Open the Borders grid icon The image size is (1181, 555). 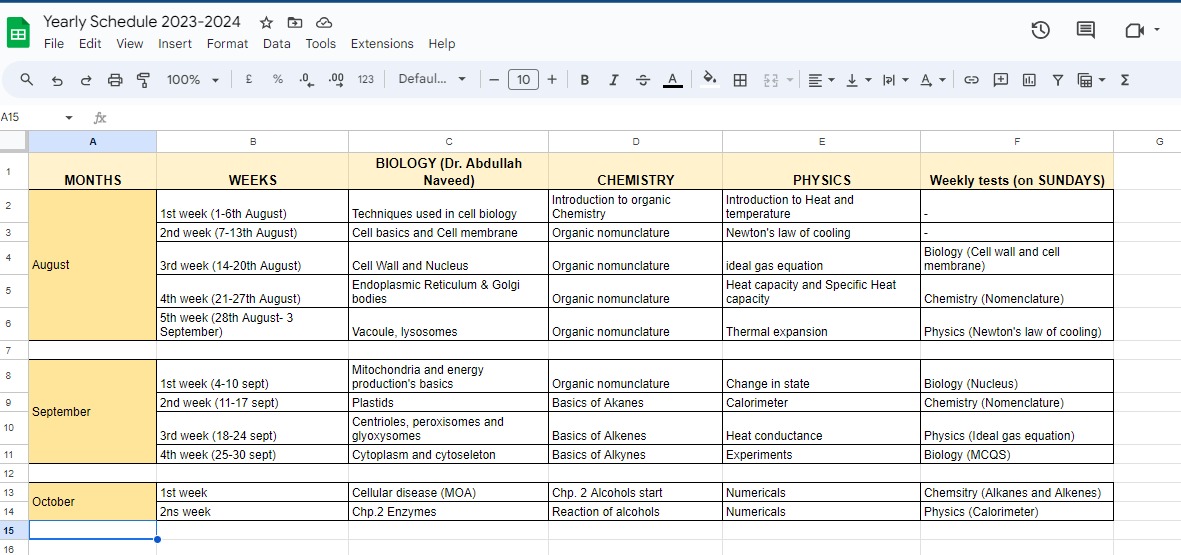(x=740, y=80)
